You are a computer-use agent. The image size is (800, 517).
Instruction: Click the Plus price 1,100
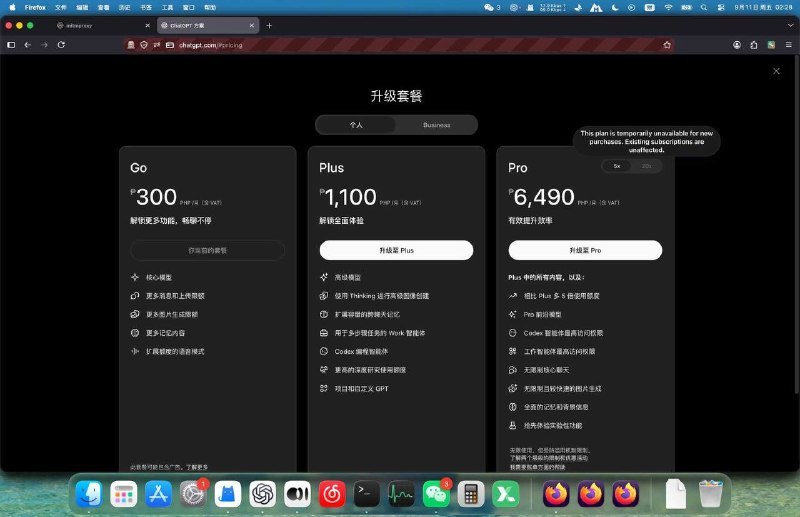click(x=351, y=197)
